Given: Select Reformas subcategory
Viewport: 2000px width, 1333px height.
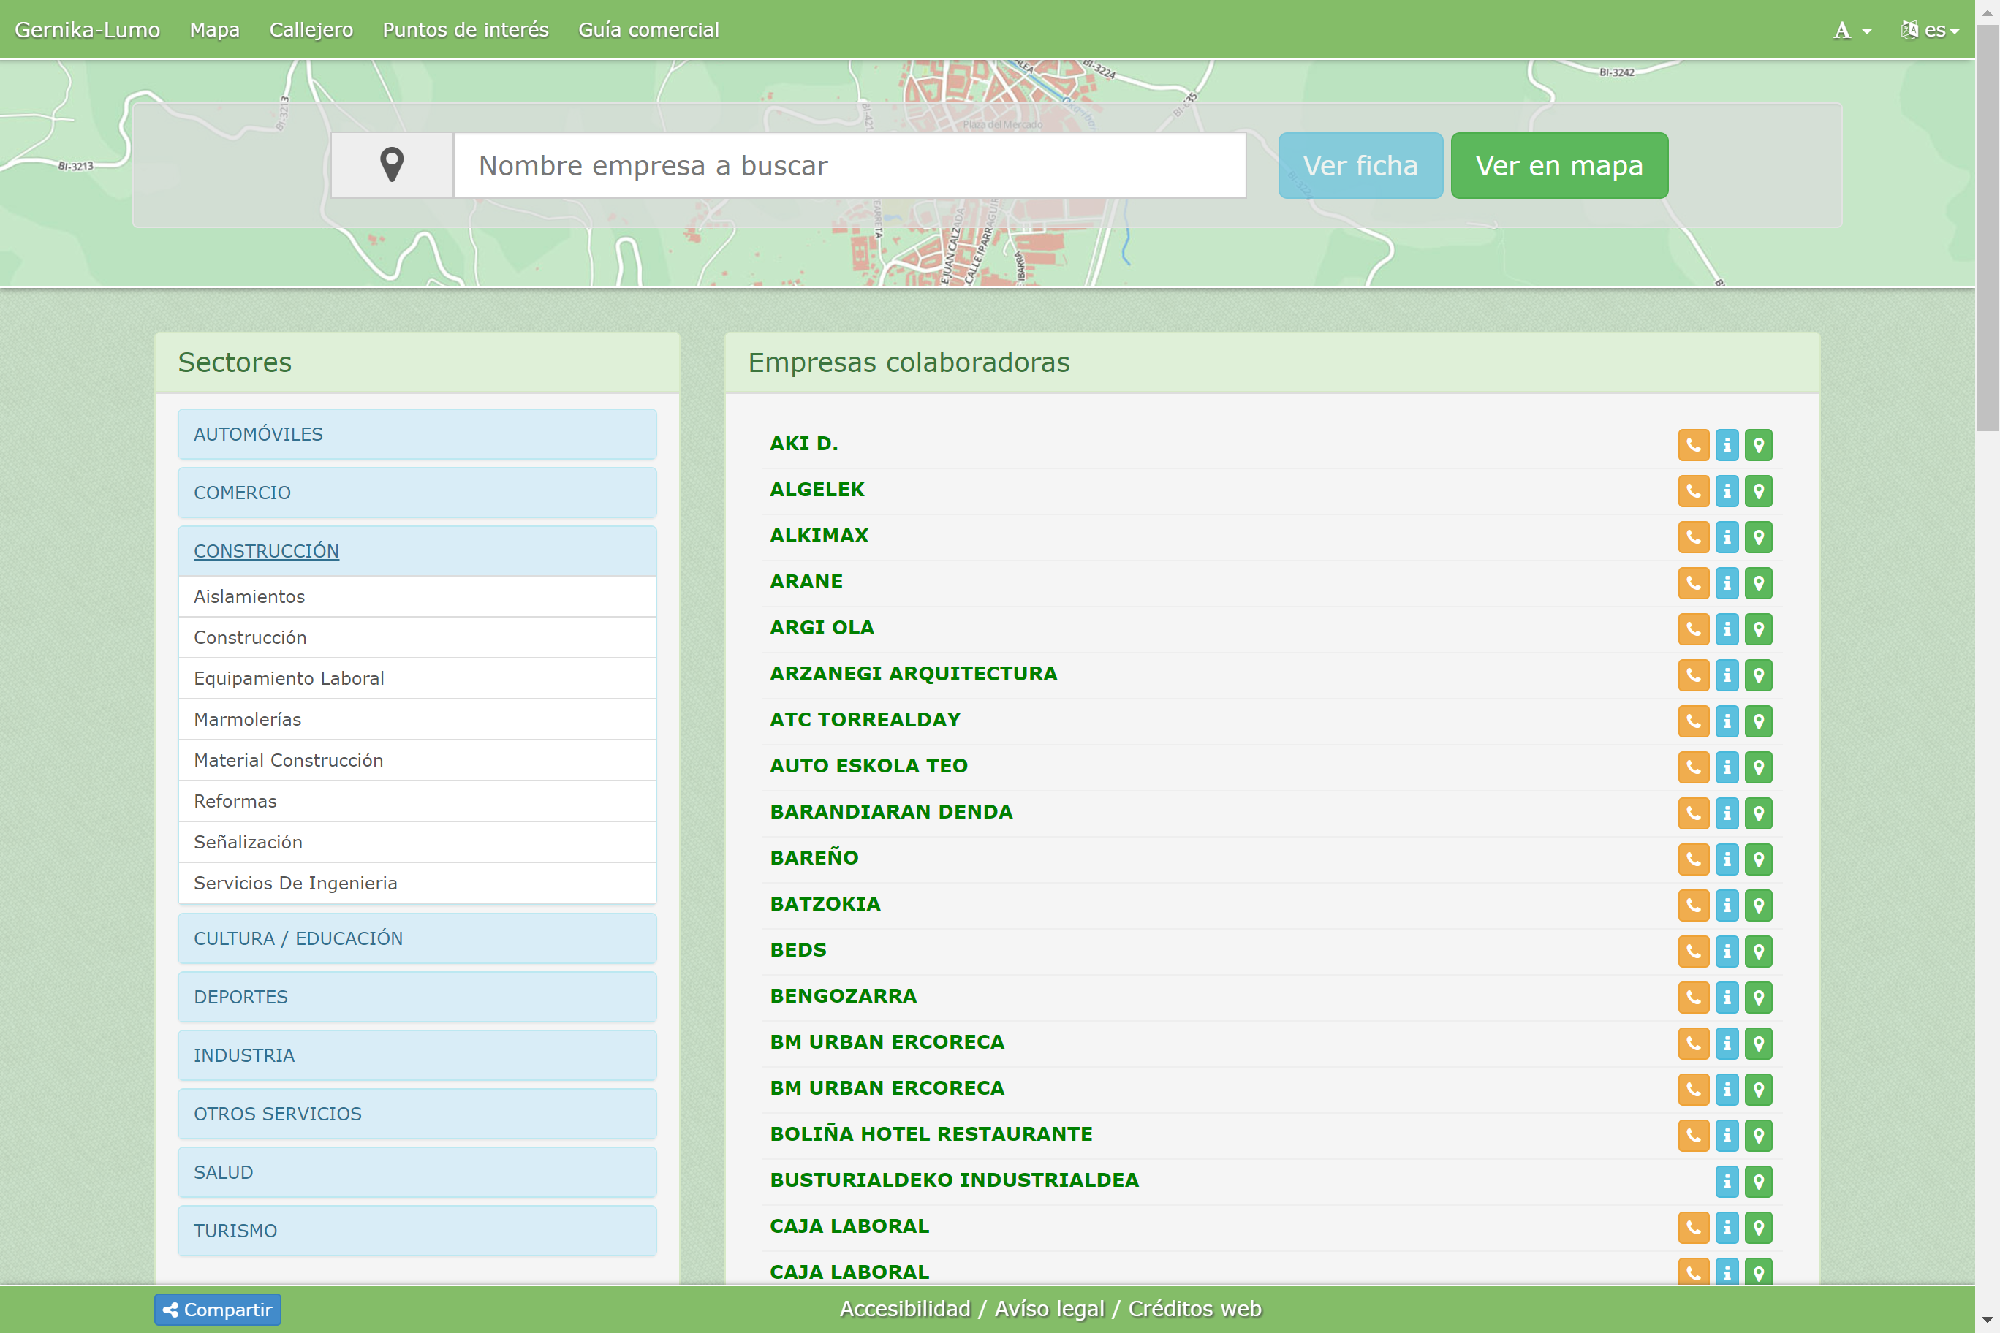Looking at the screenshot, I should 235,801.
